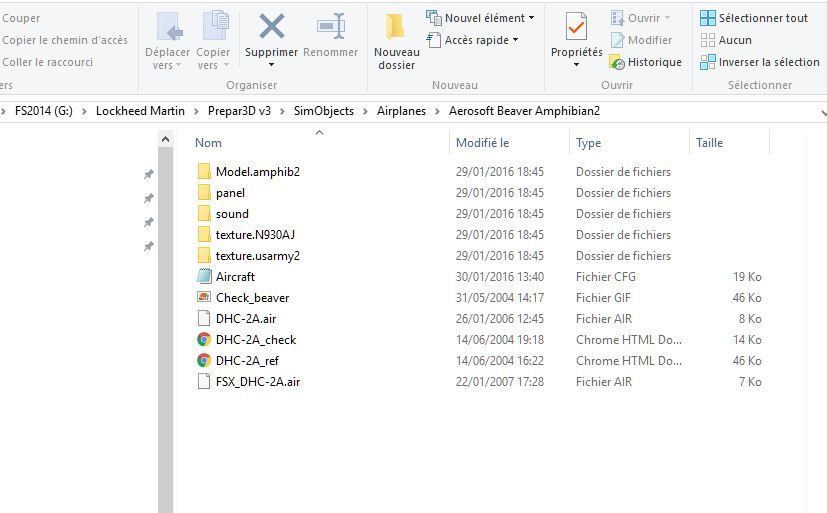Screen dimensions: 827x513
Task: Click the Copier vers icon
Action: [216, 25]
